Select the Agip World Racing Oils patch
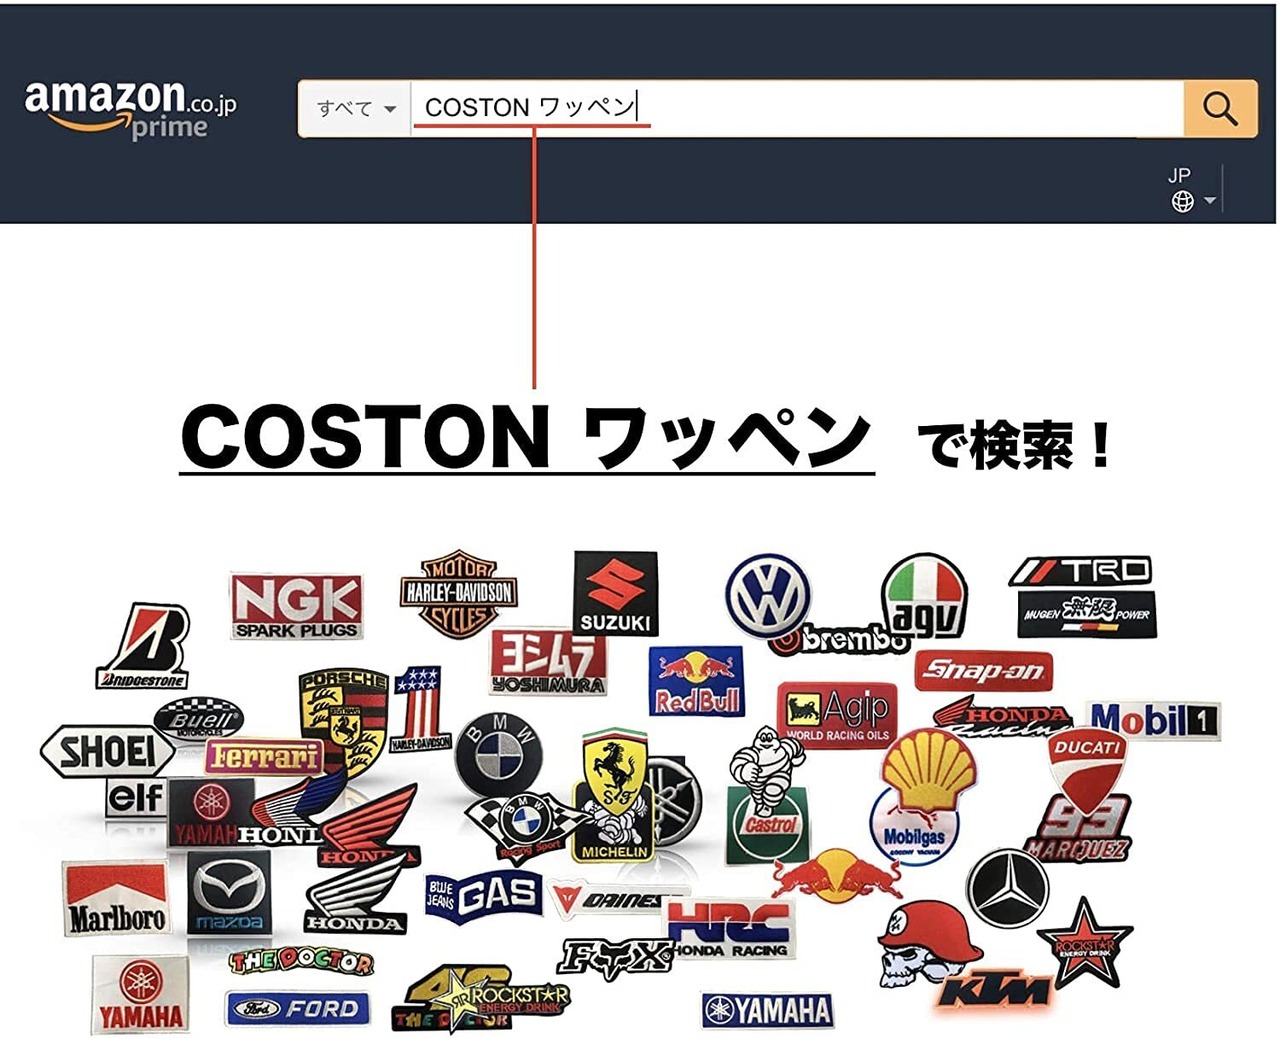The width and height of the screenshot is (1280, 1039). tap(837, 714)
